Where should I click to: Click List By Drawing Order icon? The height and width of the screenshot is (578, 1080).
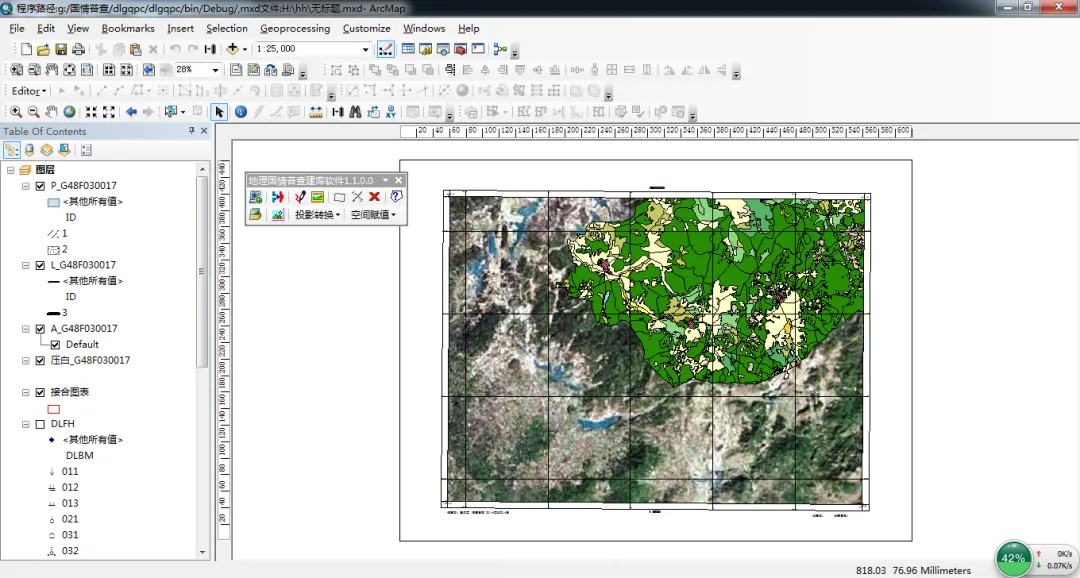(12, 150)
